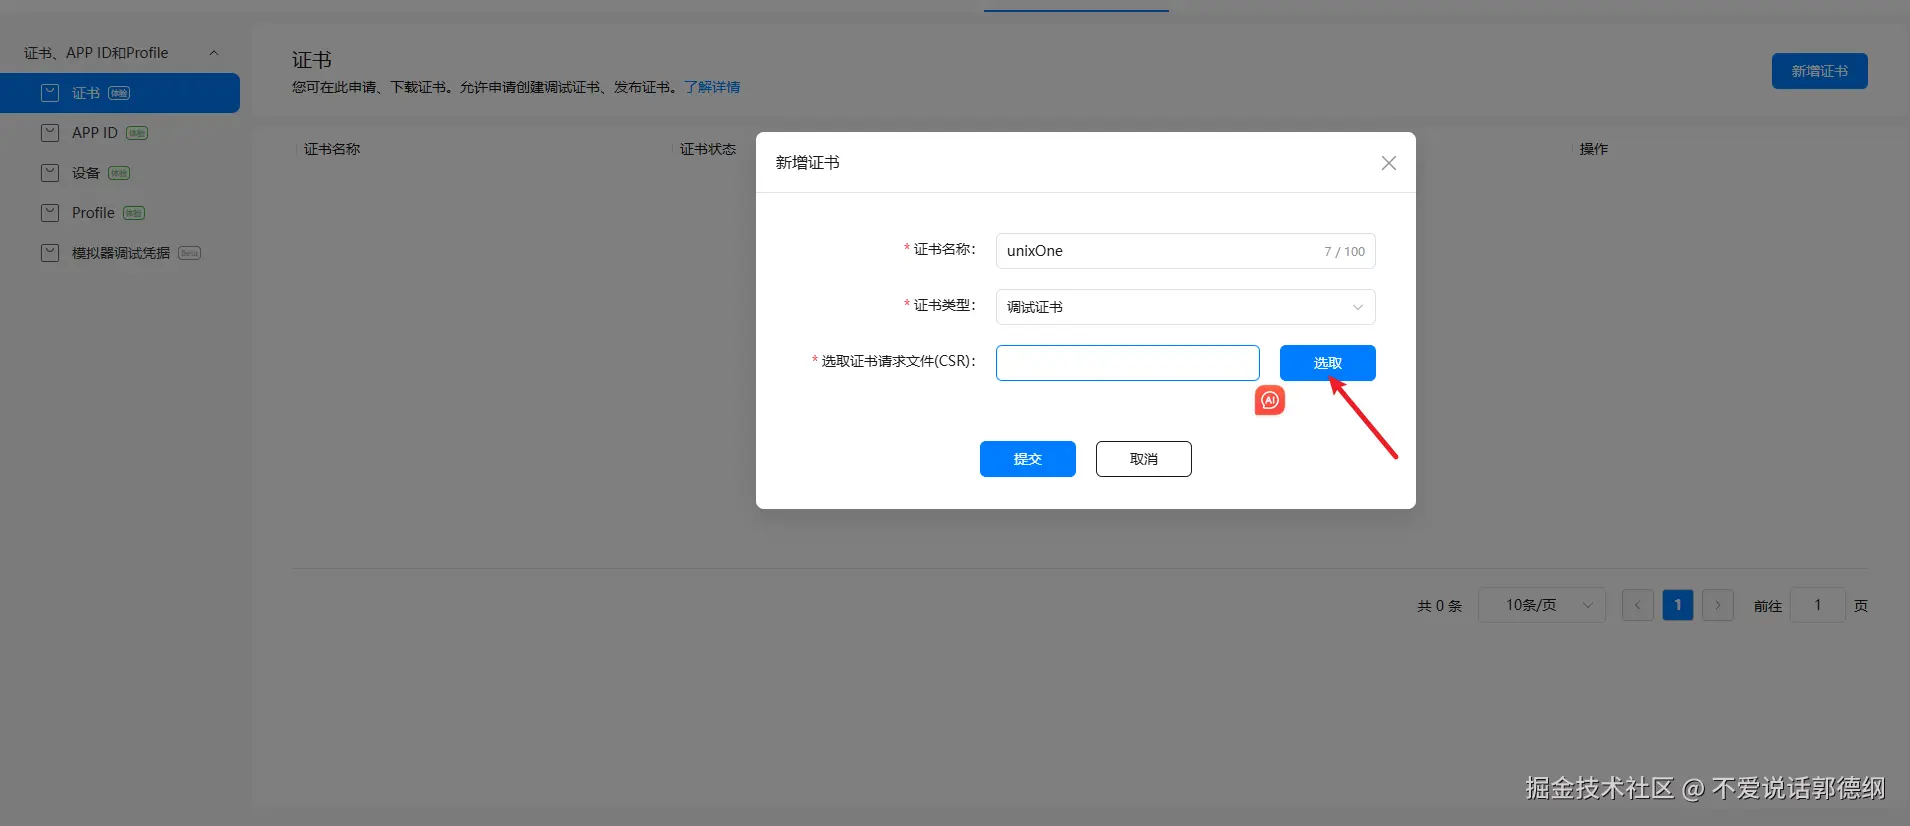Viewport: 1910px width, 826px height.
Task: Submit the form with 提交 button
Action: pos(1027,459)
